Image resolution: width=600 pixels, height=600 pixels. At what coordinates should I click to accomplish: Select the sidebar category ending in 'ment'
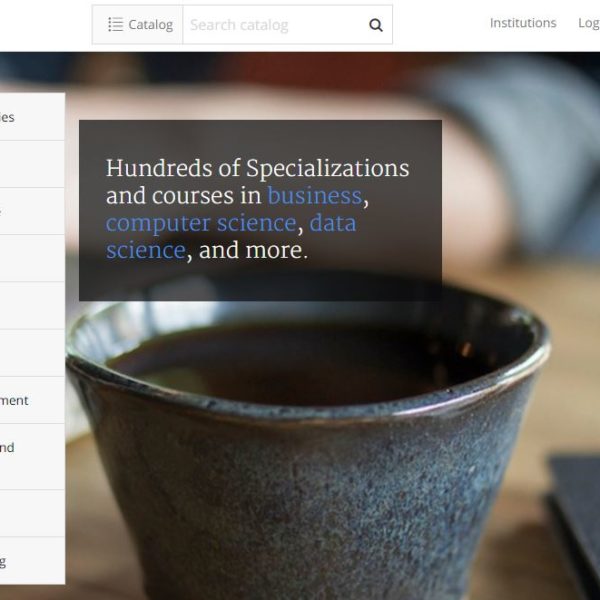tap(32, 400)
